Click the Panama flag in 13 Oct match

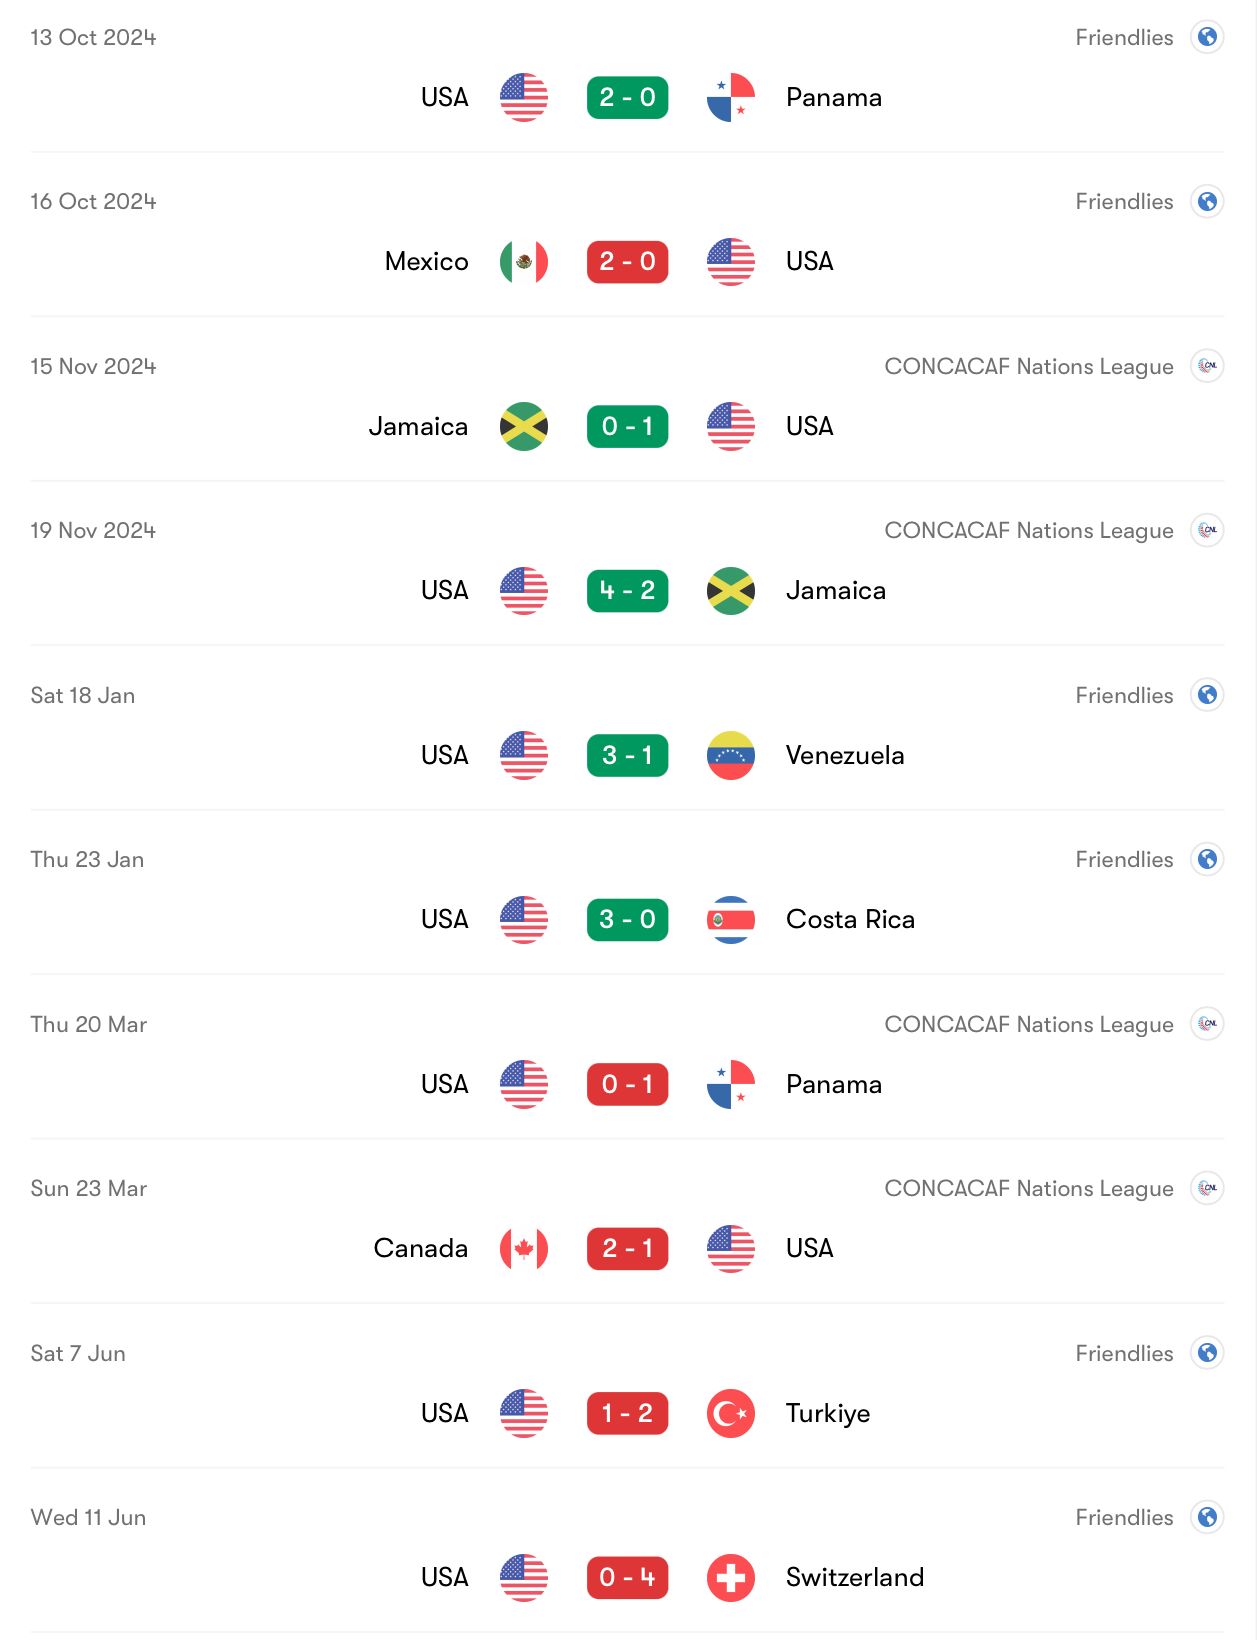731,98
